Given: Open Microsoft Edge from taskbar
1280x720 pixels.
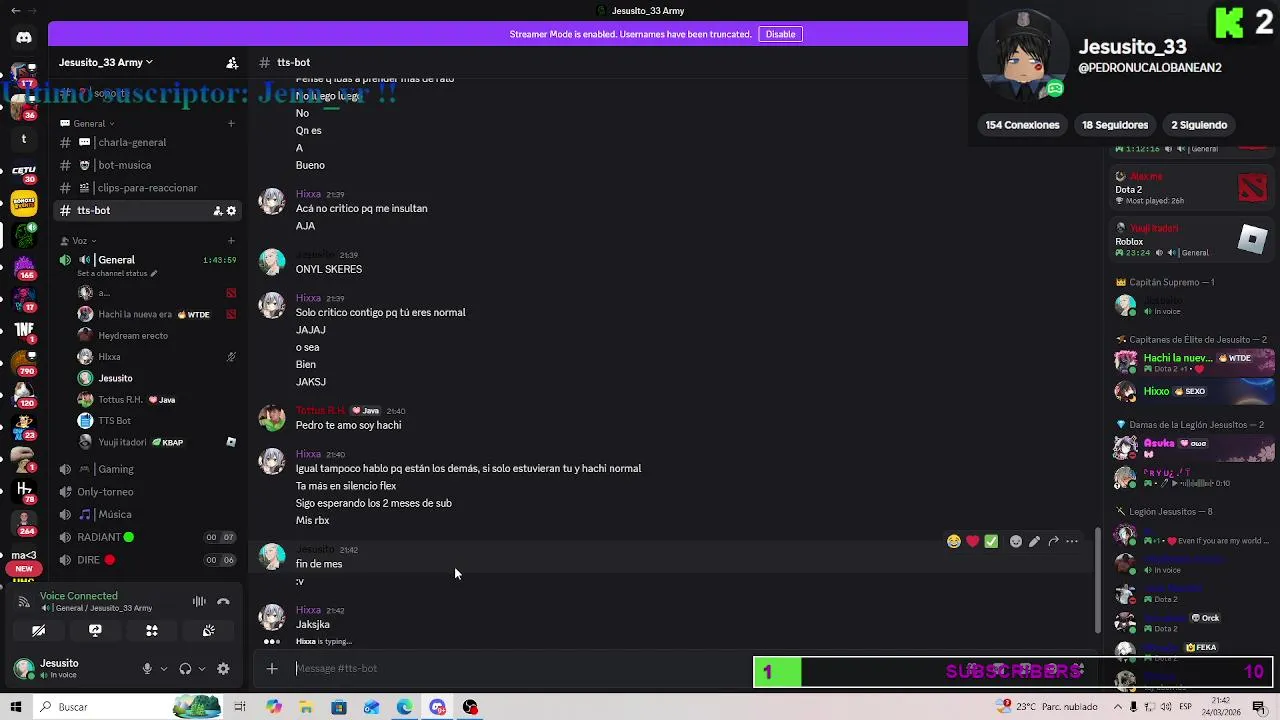Looking at the screenshot, I should 404,707.
